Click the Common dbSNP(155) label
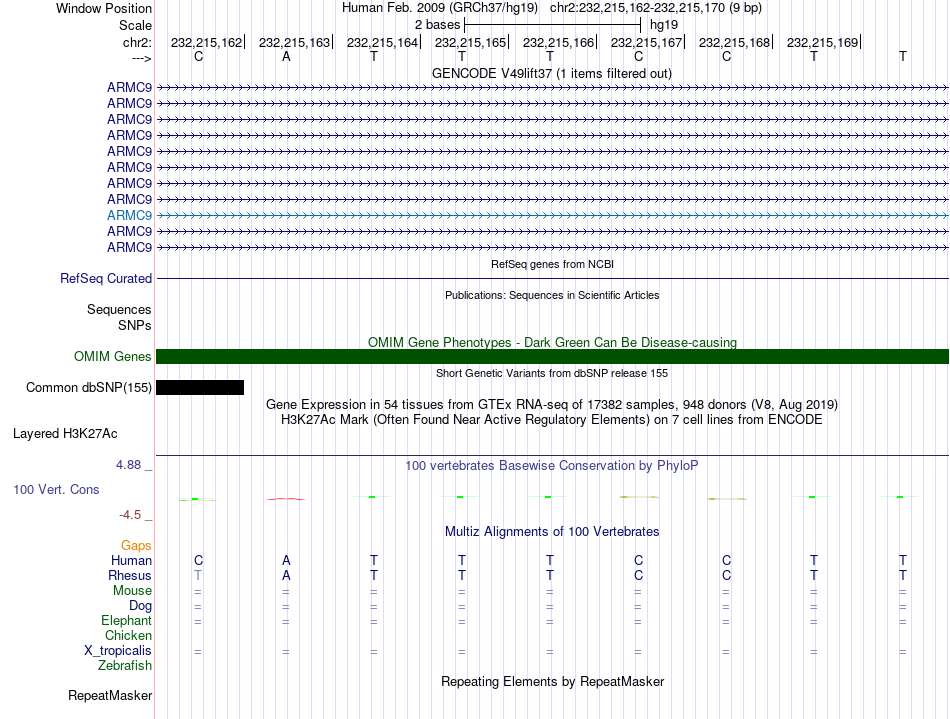Image resolution: width=950 pixels, height=719 pixels. pos(88,388)
